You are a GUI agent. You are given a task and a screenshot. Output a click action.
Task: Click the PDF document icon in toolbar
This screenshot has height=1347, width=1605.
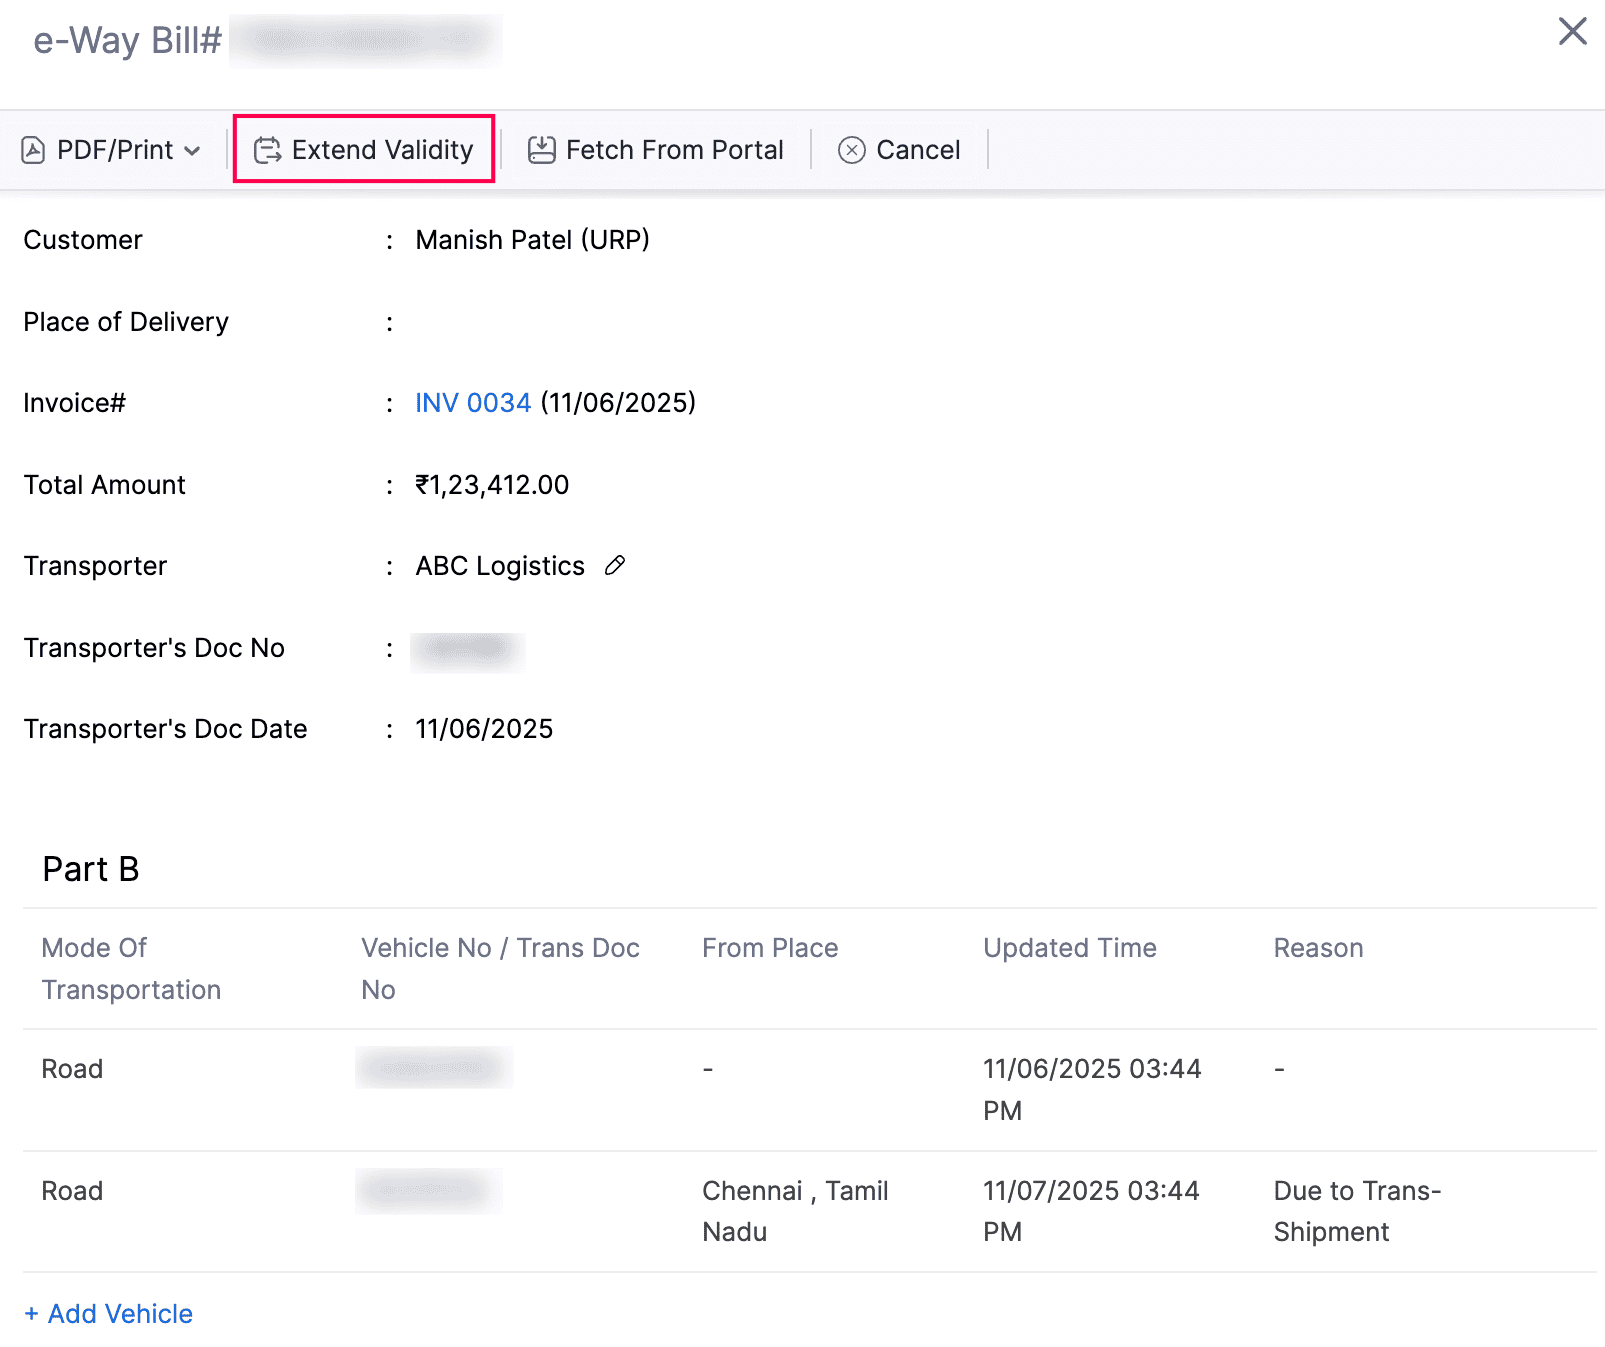coord(33,150)
